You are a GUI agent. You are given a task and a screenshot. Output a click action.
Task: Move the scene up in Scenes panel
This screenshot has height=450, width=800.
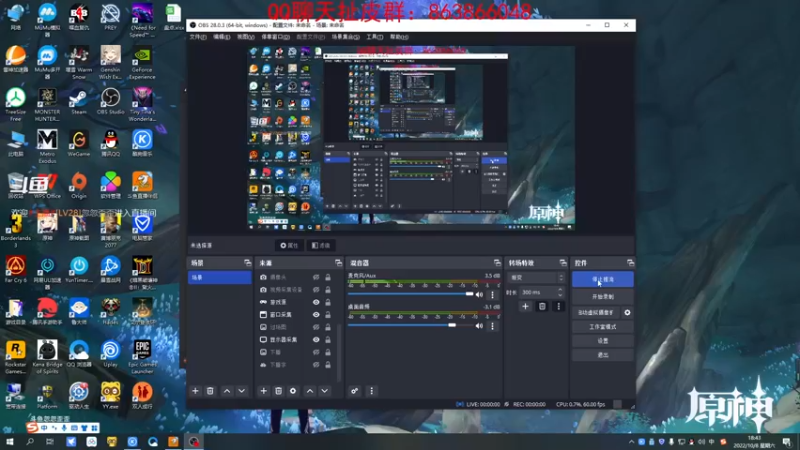[227, 391]
